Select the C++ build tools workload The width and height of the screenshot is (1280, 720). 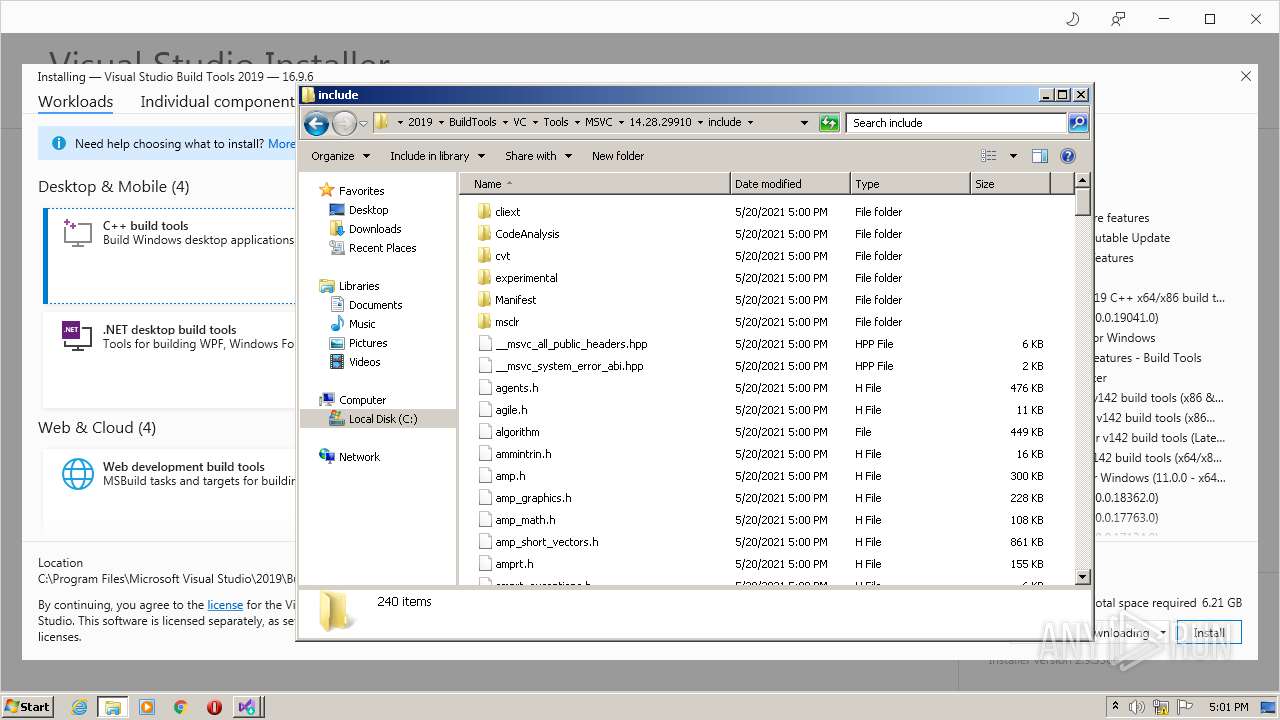[170, 255]
